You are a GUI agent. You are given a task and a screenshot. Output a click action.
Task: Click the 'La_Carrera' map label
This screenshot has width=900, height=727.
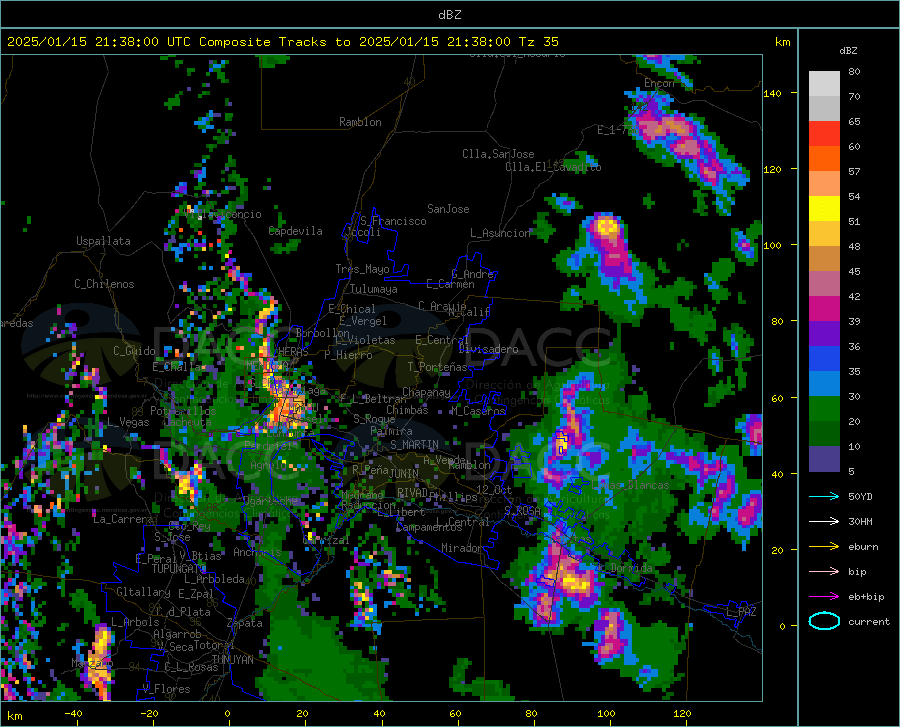[x=123, y=519]
